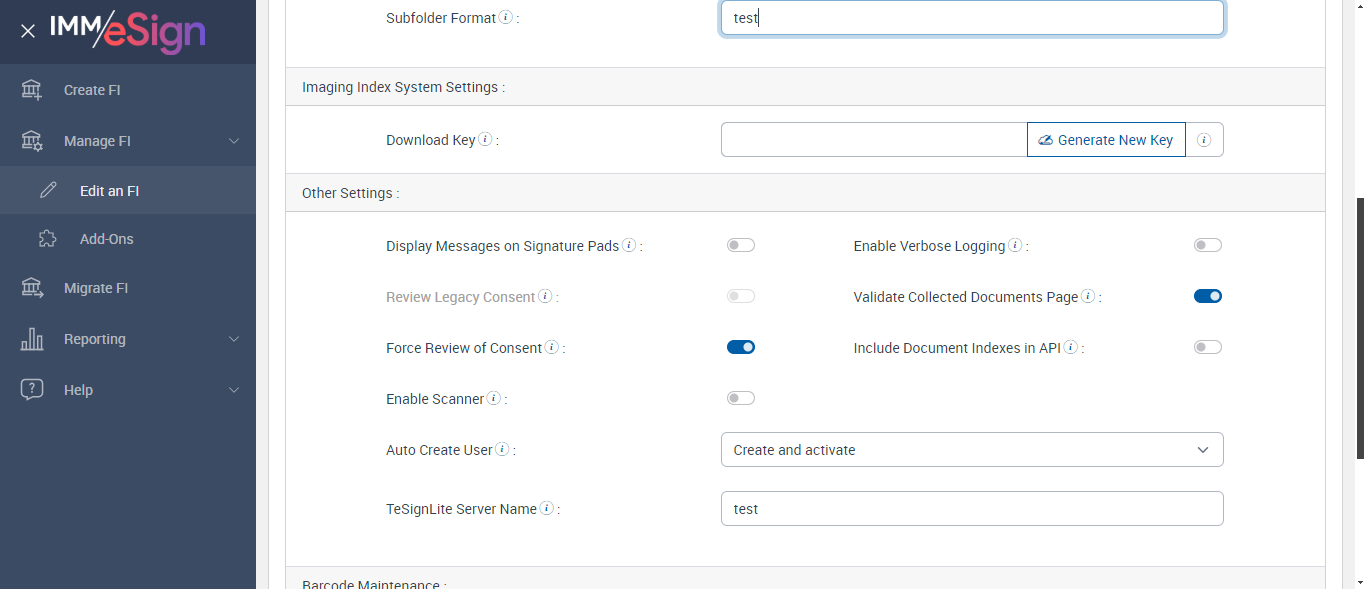Open the Auto Create User dropdown
The width and height of the screenshot is (1366, 589).
tap(972, 450)
